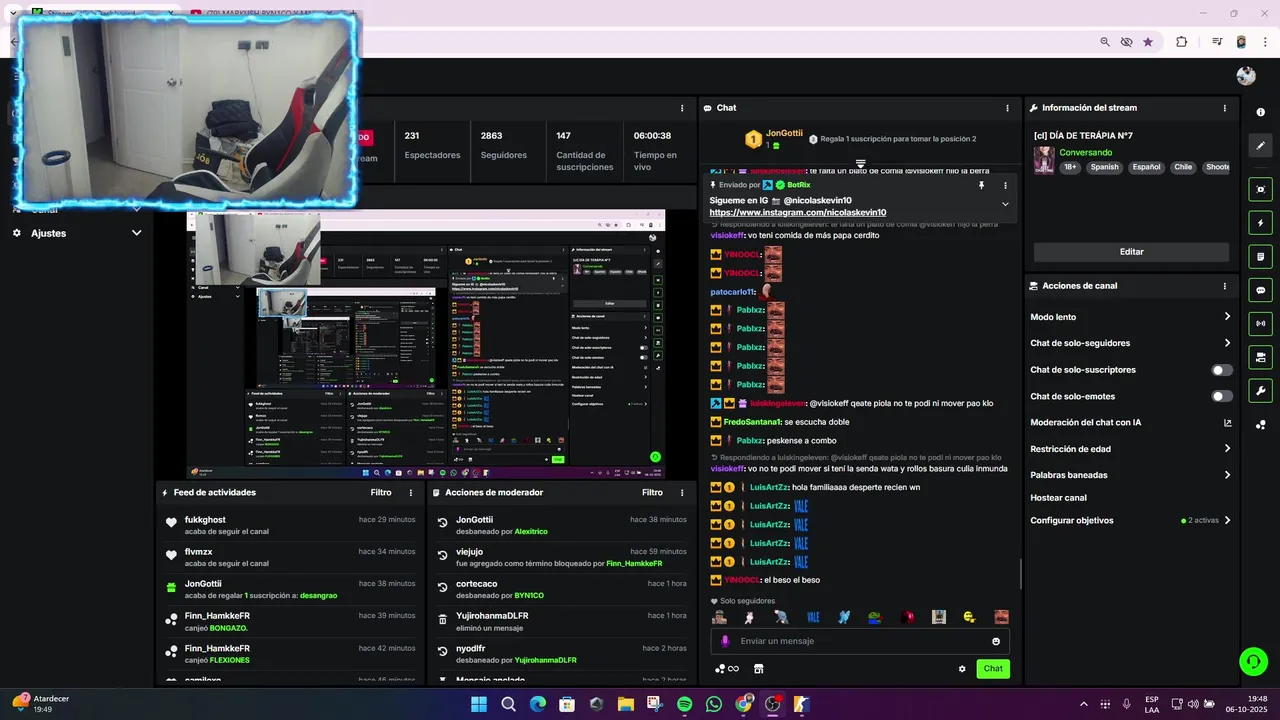Click in Enviar un mensaje field

tap(860, 641)
